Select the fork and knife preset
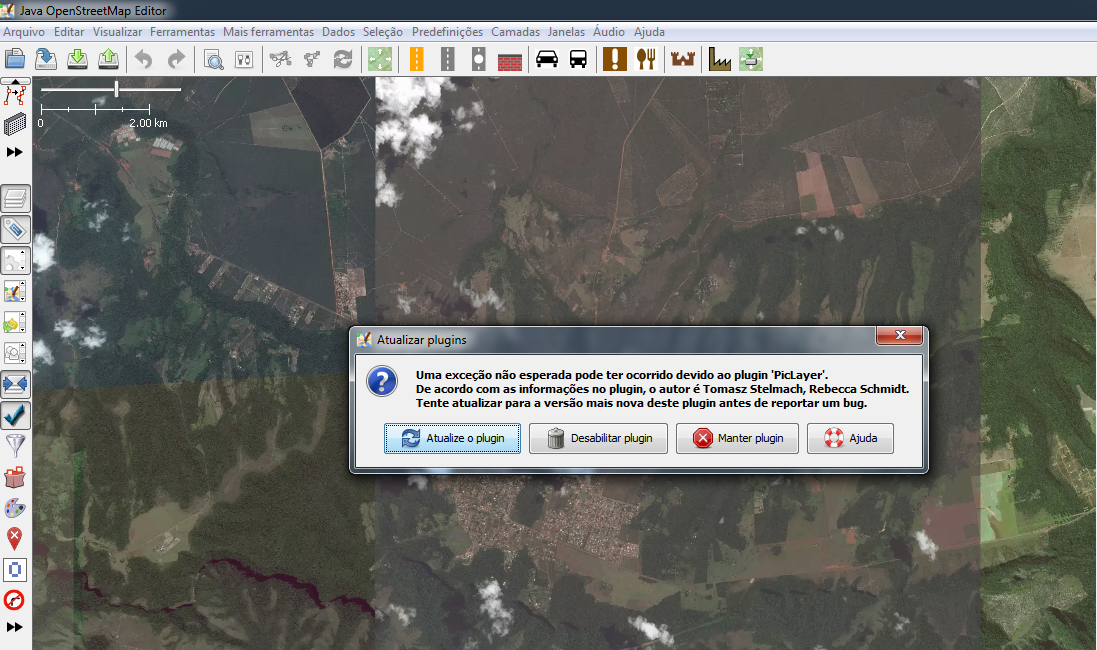This screenshot has height=650, width=1097. [646, 59]
